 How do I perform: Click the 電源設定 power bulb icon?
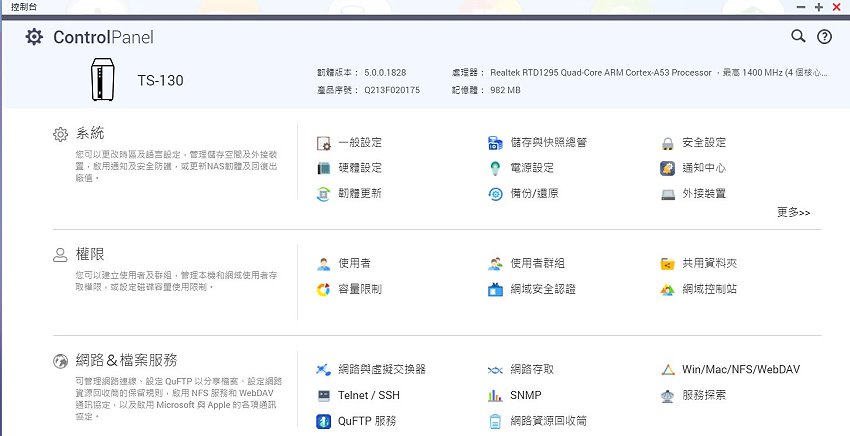tap(495, 168)
